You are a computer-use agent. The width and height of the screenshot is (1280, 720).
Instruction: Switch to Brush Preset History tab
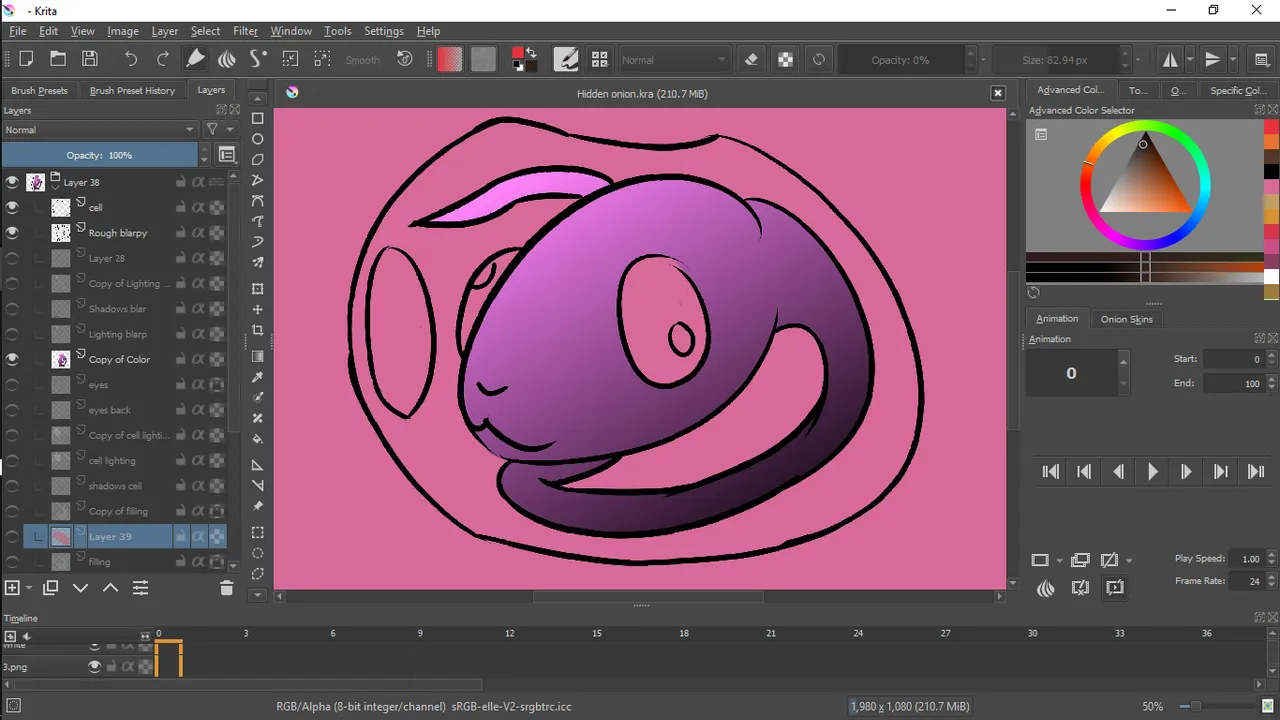[132, 90]
